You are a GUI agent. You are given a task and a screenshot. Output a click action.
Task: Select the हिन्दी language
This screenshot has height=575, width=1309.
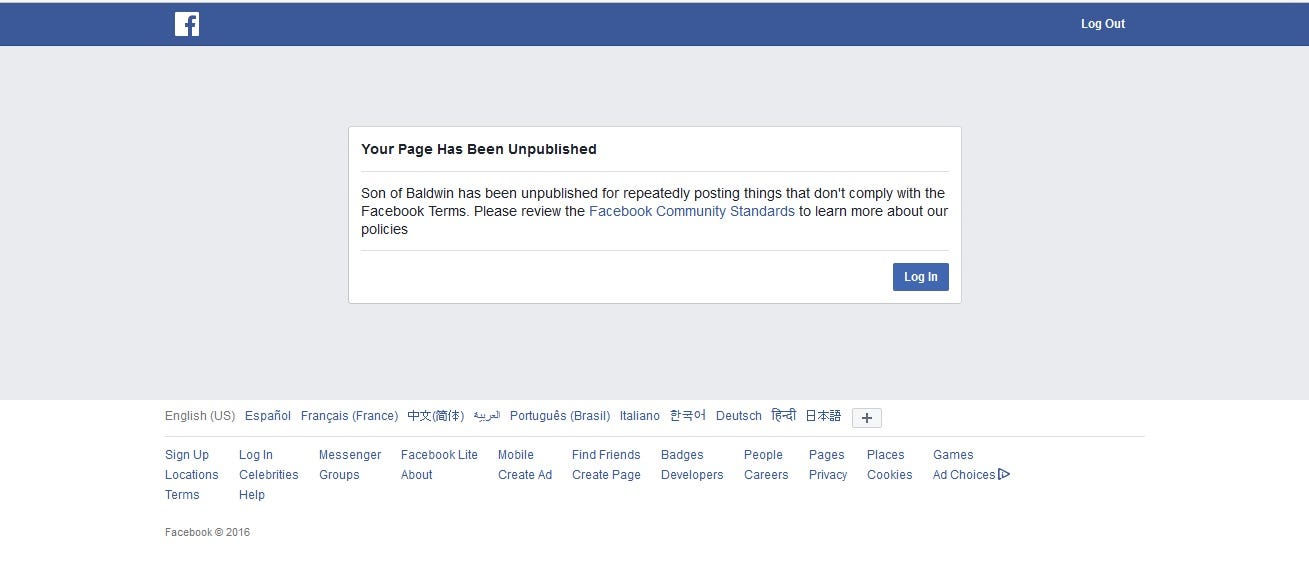click(x=784, y=416)
